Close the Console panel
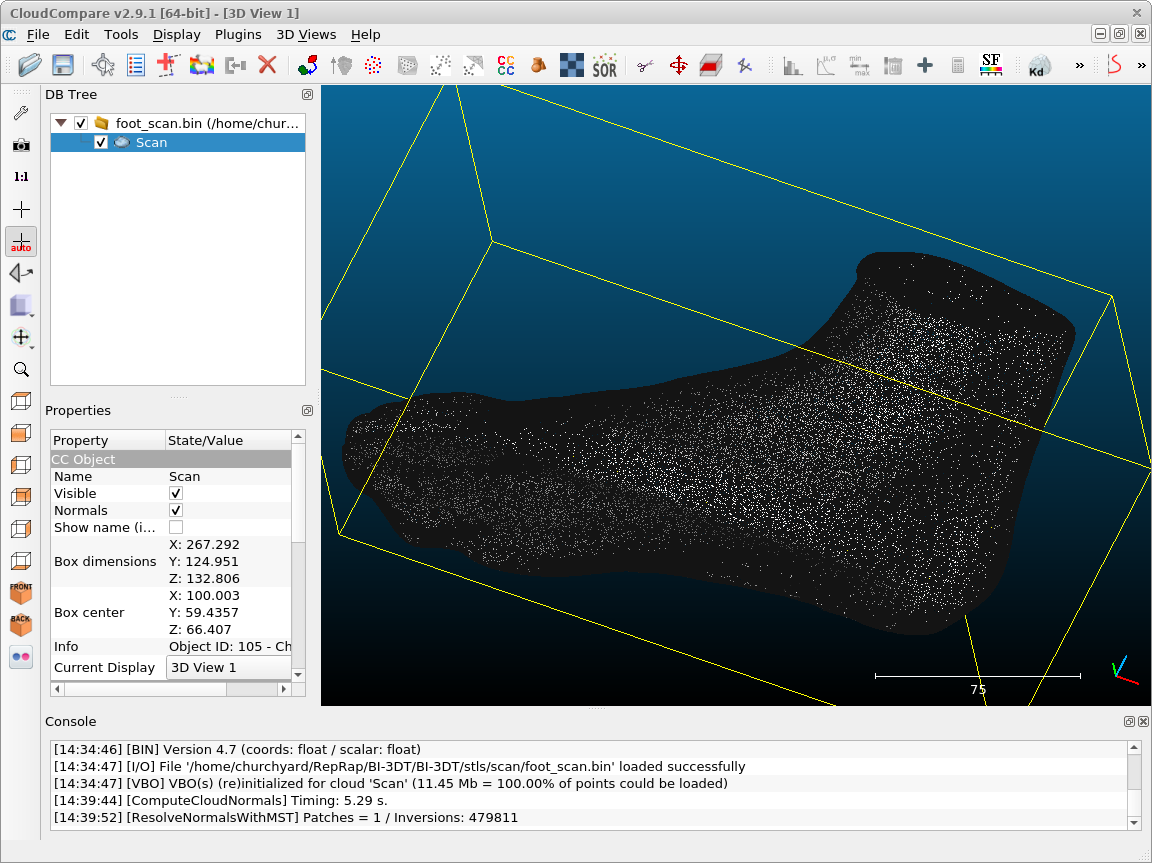 (x=1143, y=722)
